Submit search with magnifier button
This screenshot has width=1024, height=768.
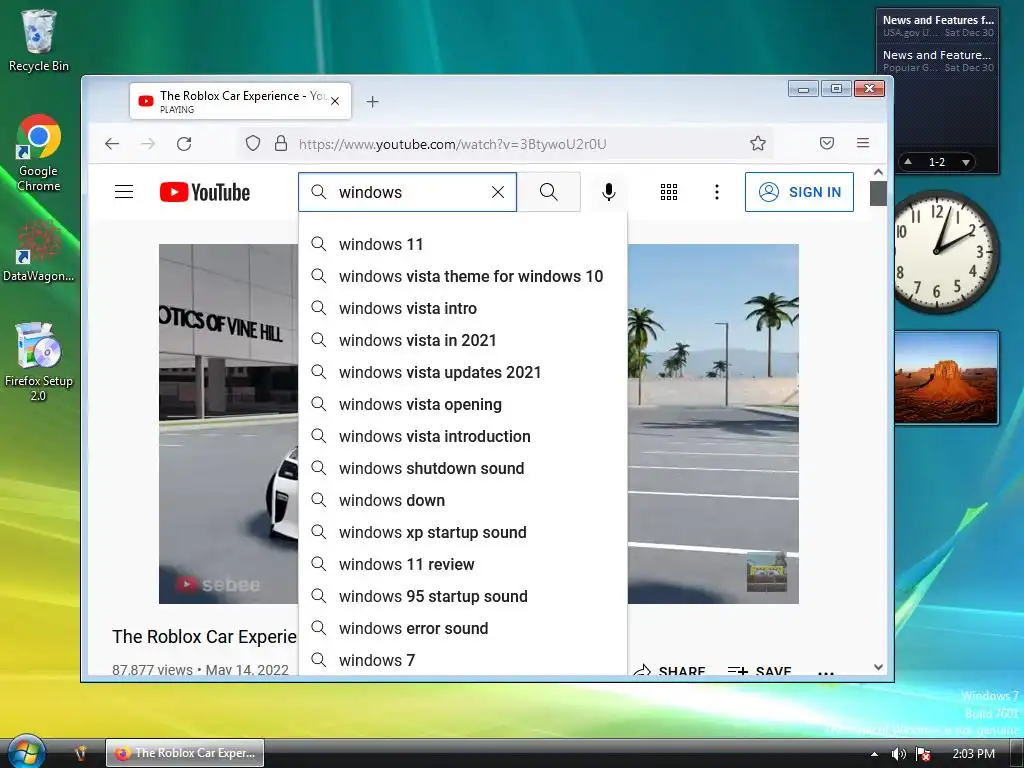pyautogui.click(x=549, y=192)
